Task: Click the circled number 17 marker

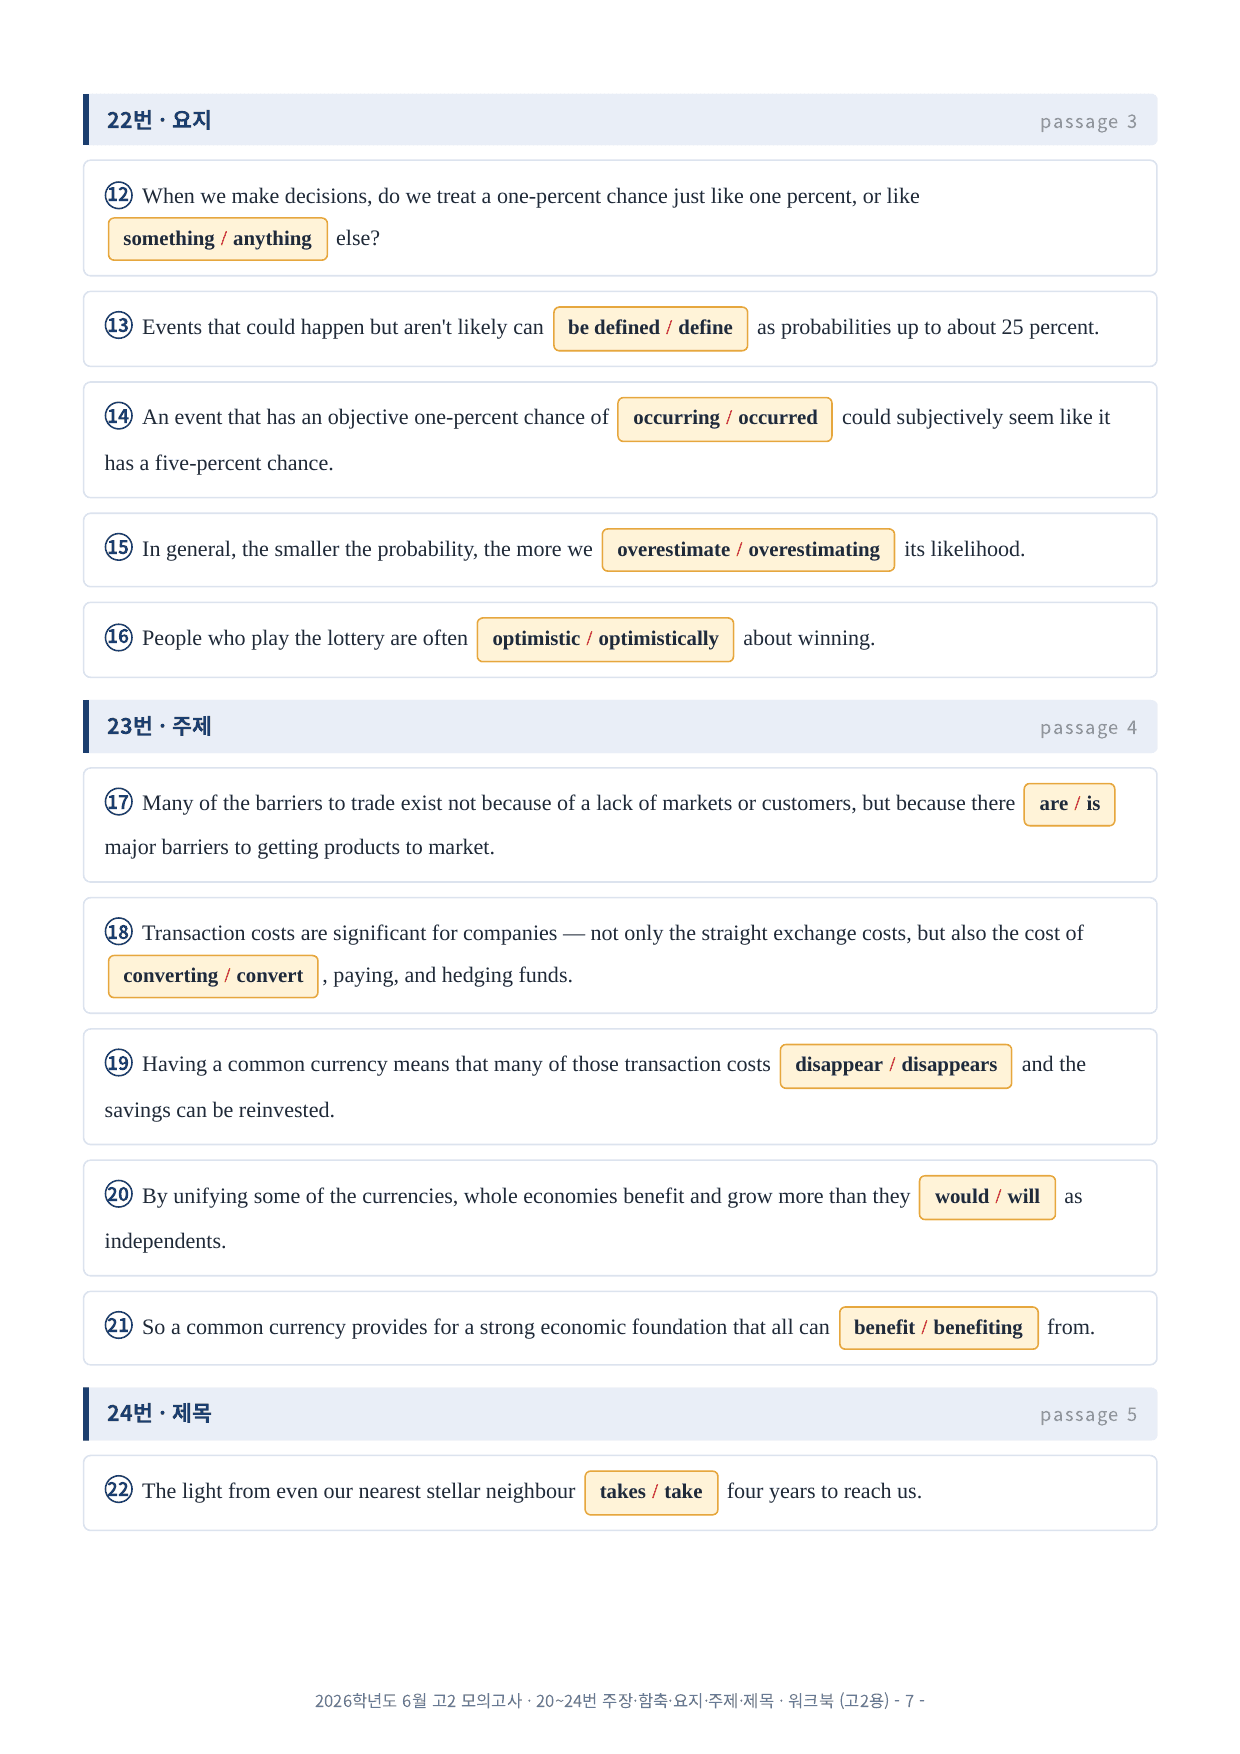Action: click(x=118, y=802)
